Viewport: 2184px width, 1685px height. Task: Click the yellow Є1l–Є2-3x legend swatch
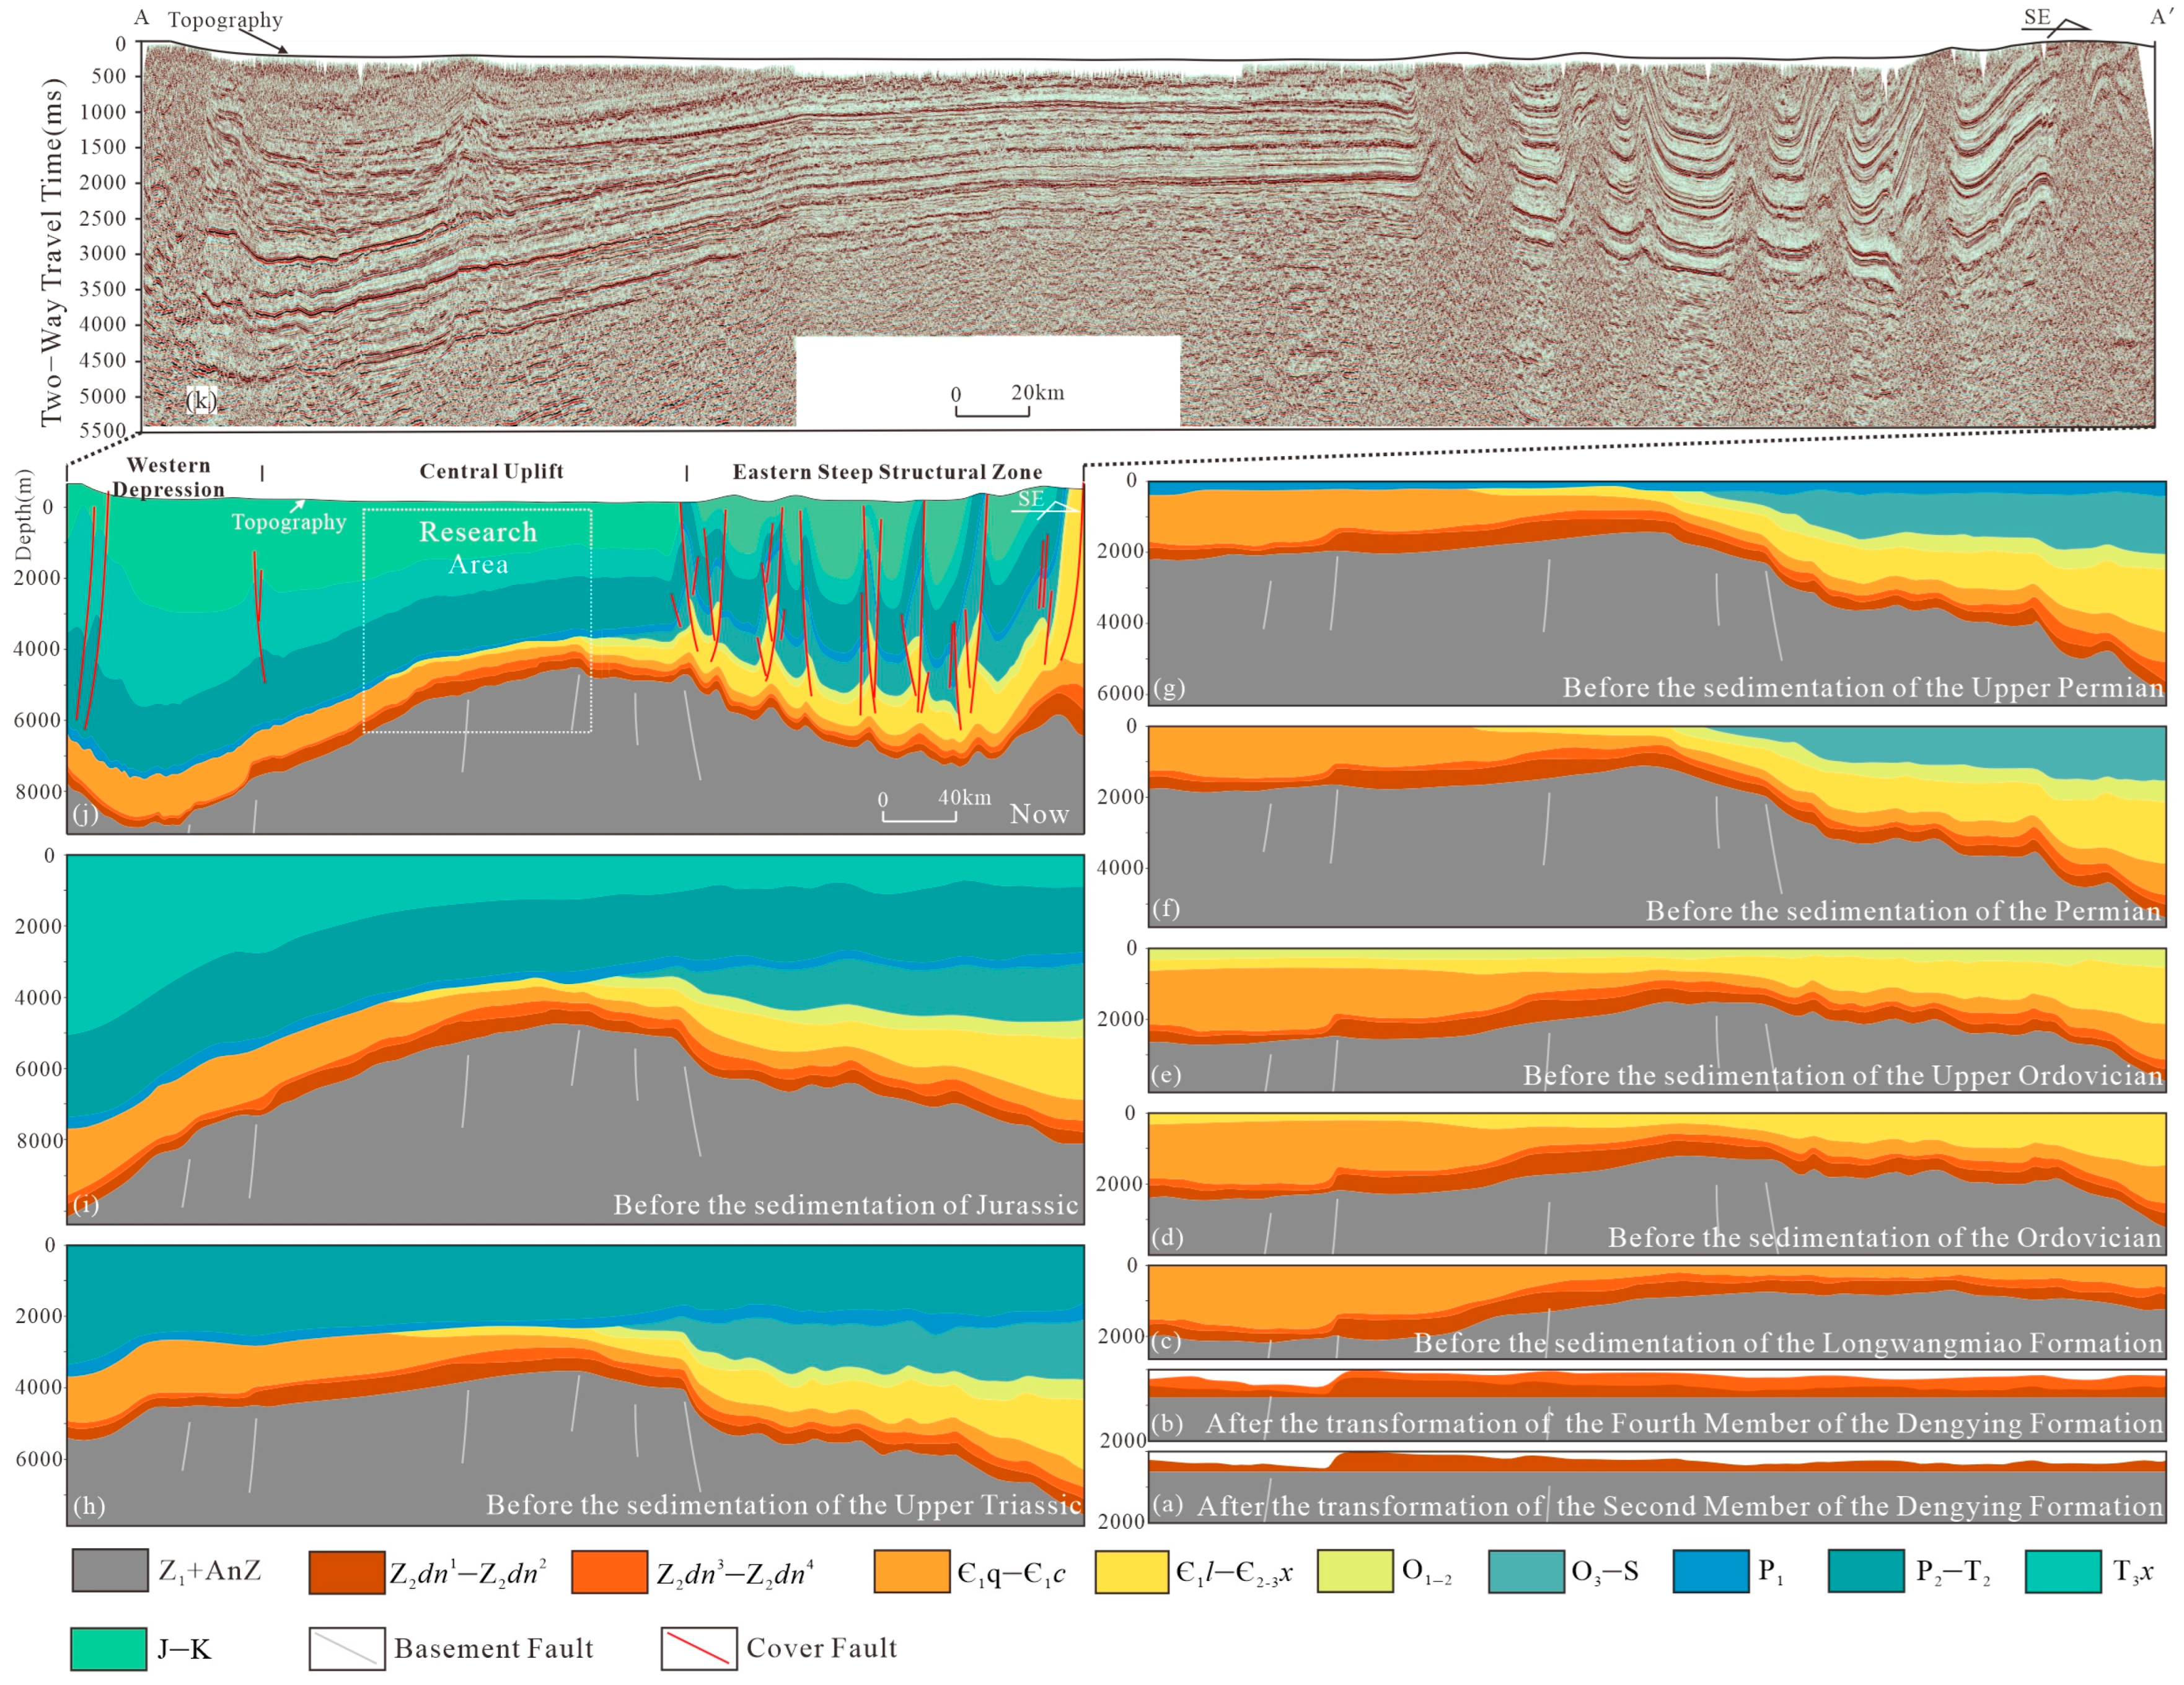pyautogui.click(x=1131, y=1571)
